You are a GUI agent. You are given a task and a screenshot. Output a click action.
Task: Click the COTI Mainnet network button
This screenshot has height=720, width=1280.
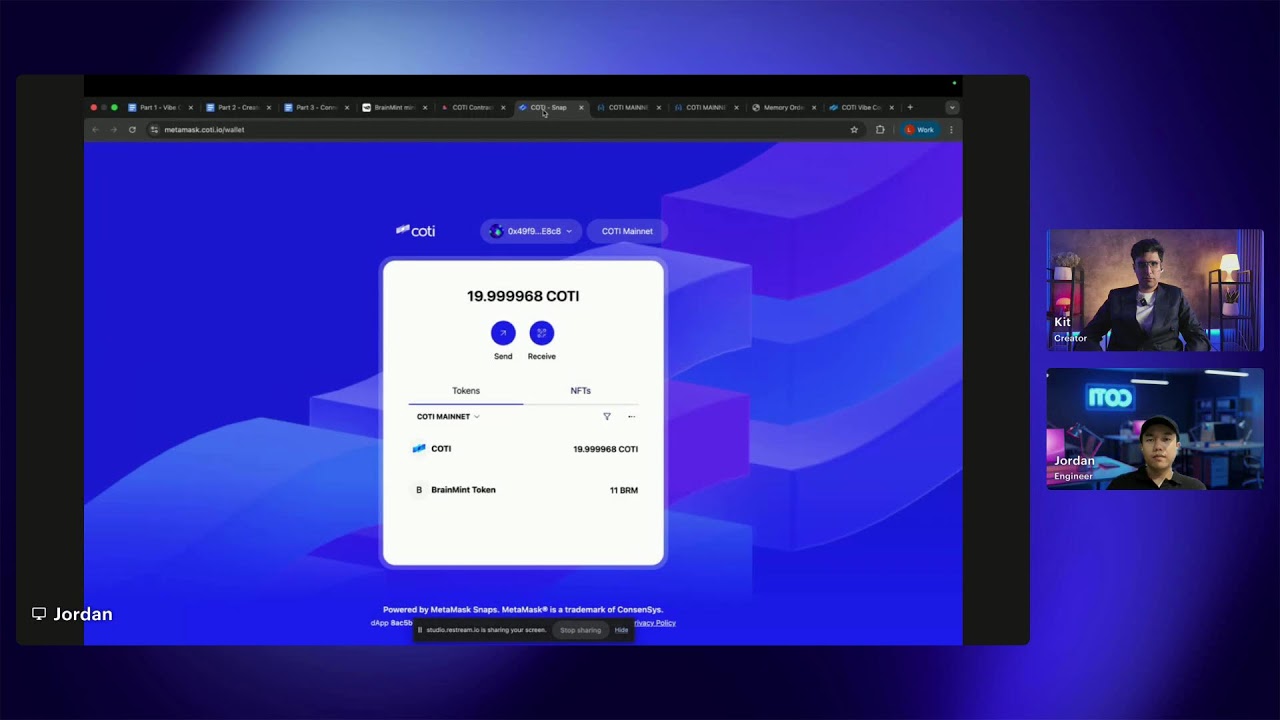pos(627,231)
